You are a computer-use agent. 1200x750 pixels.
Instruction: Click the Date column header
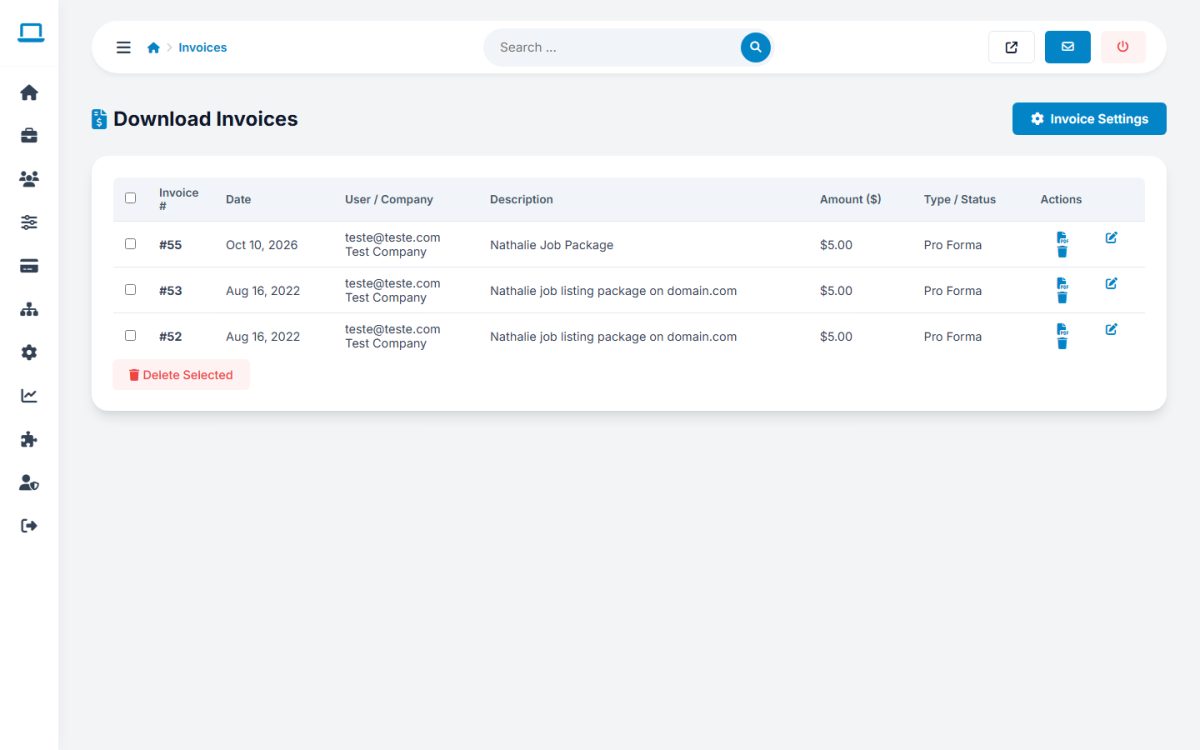click(x=239, y=200)
